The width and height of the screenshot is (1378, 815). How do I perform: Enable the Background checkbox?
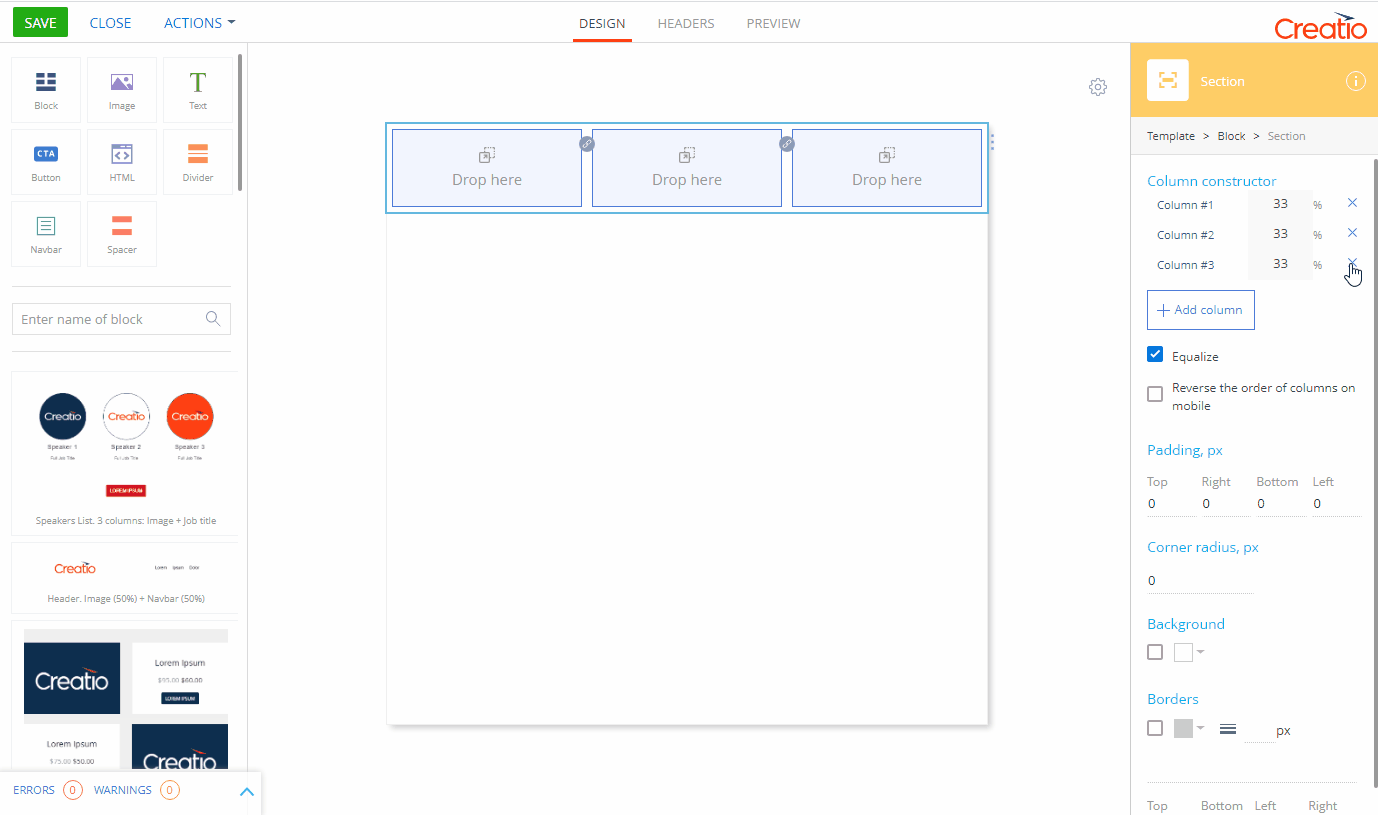click(1155, 652)
